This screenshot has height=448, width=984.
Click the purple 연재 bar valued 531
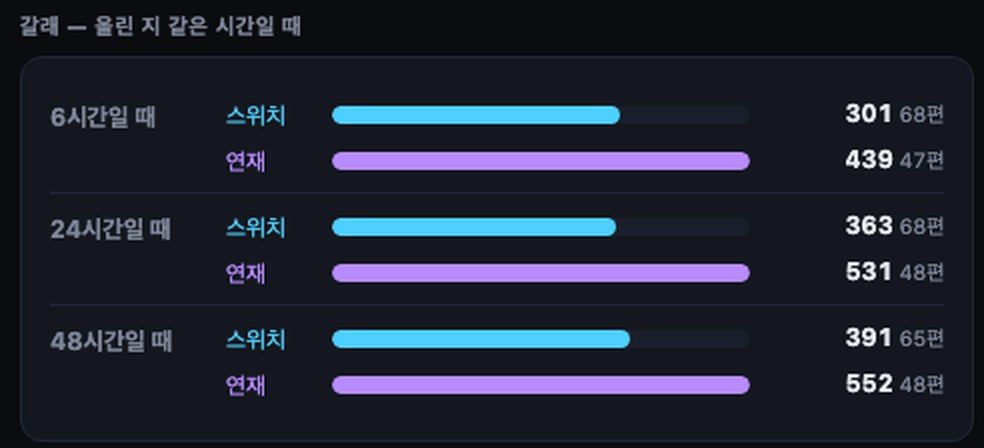pos(540,273)
